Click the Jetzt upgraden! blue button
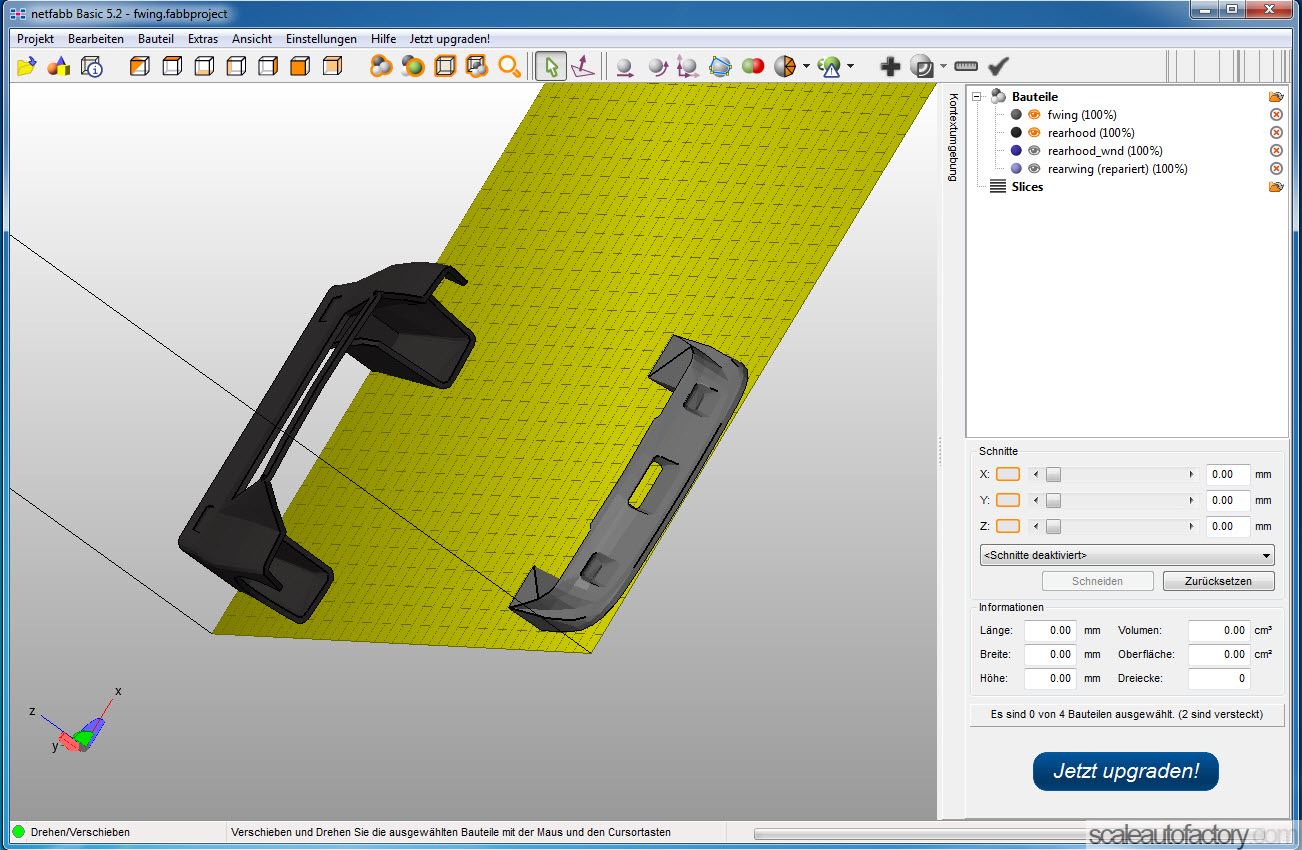 point(1126,771)
